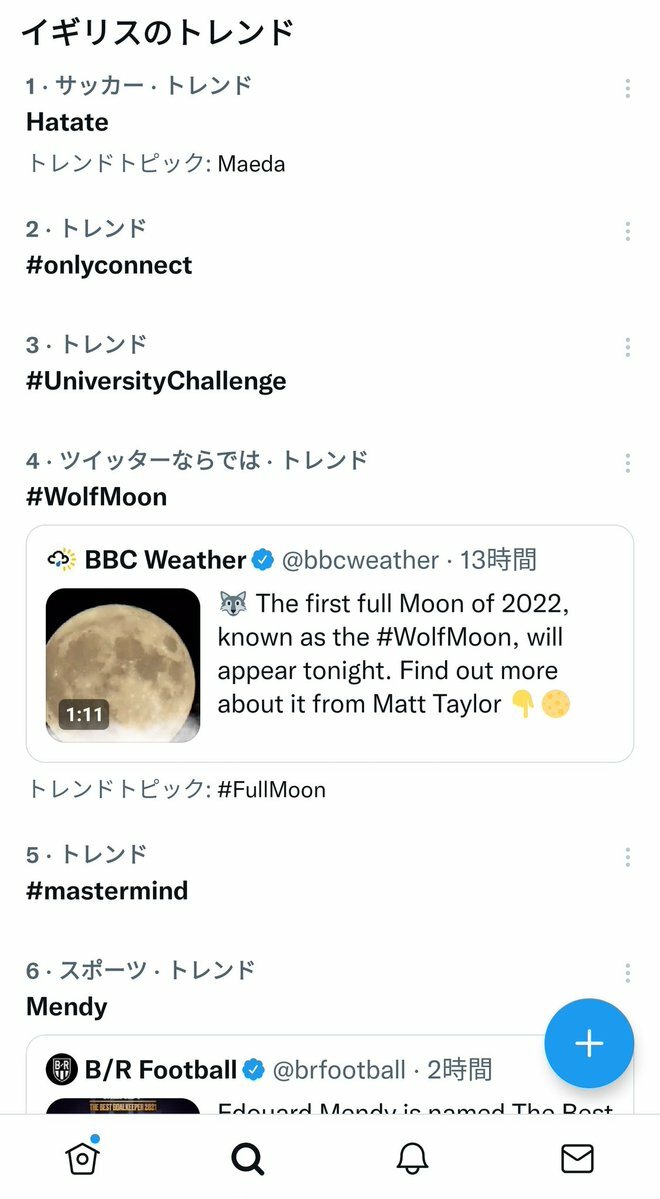660x1199 pixels.
Task: Play the BBC Weather moon video thumbnail
Action: point(123,665)
